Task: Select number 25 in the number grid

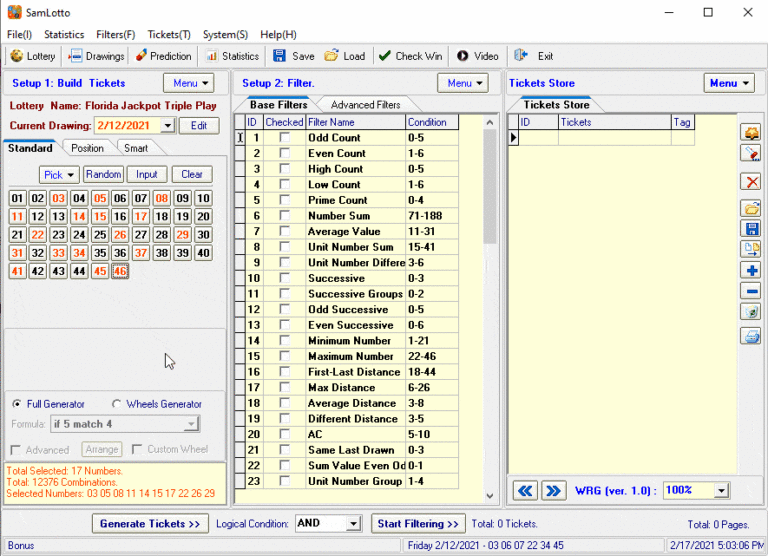Action: (x=99, y=235)
